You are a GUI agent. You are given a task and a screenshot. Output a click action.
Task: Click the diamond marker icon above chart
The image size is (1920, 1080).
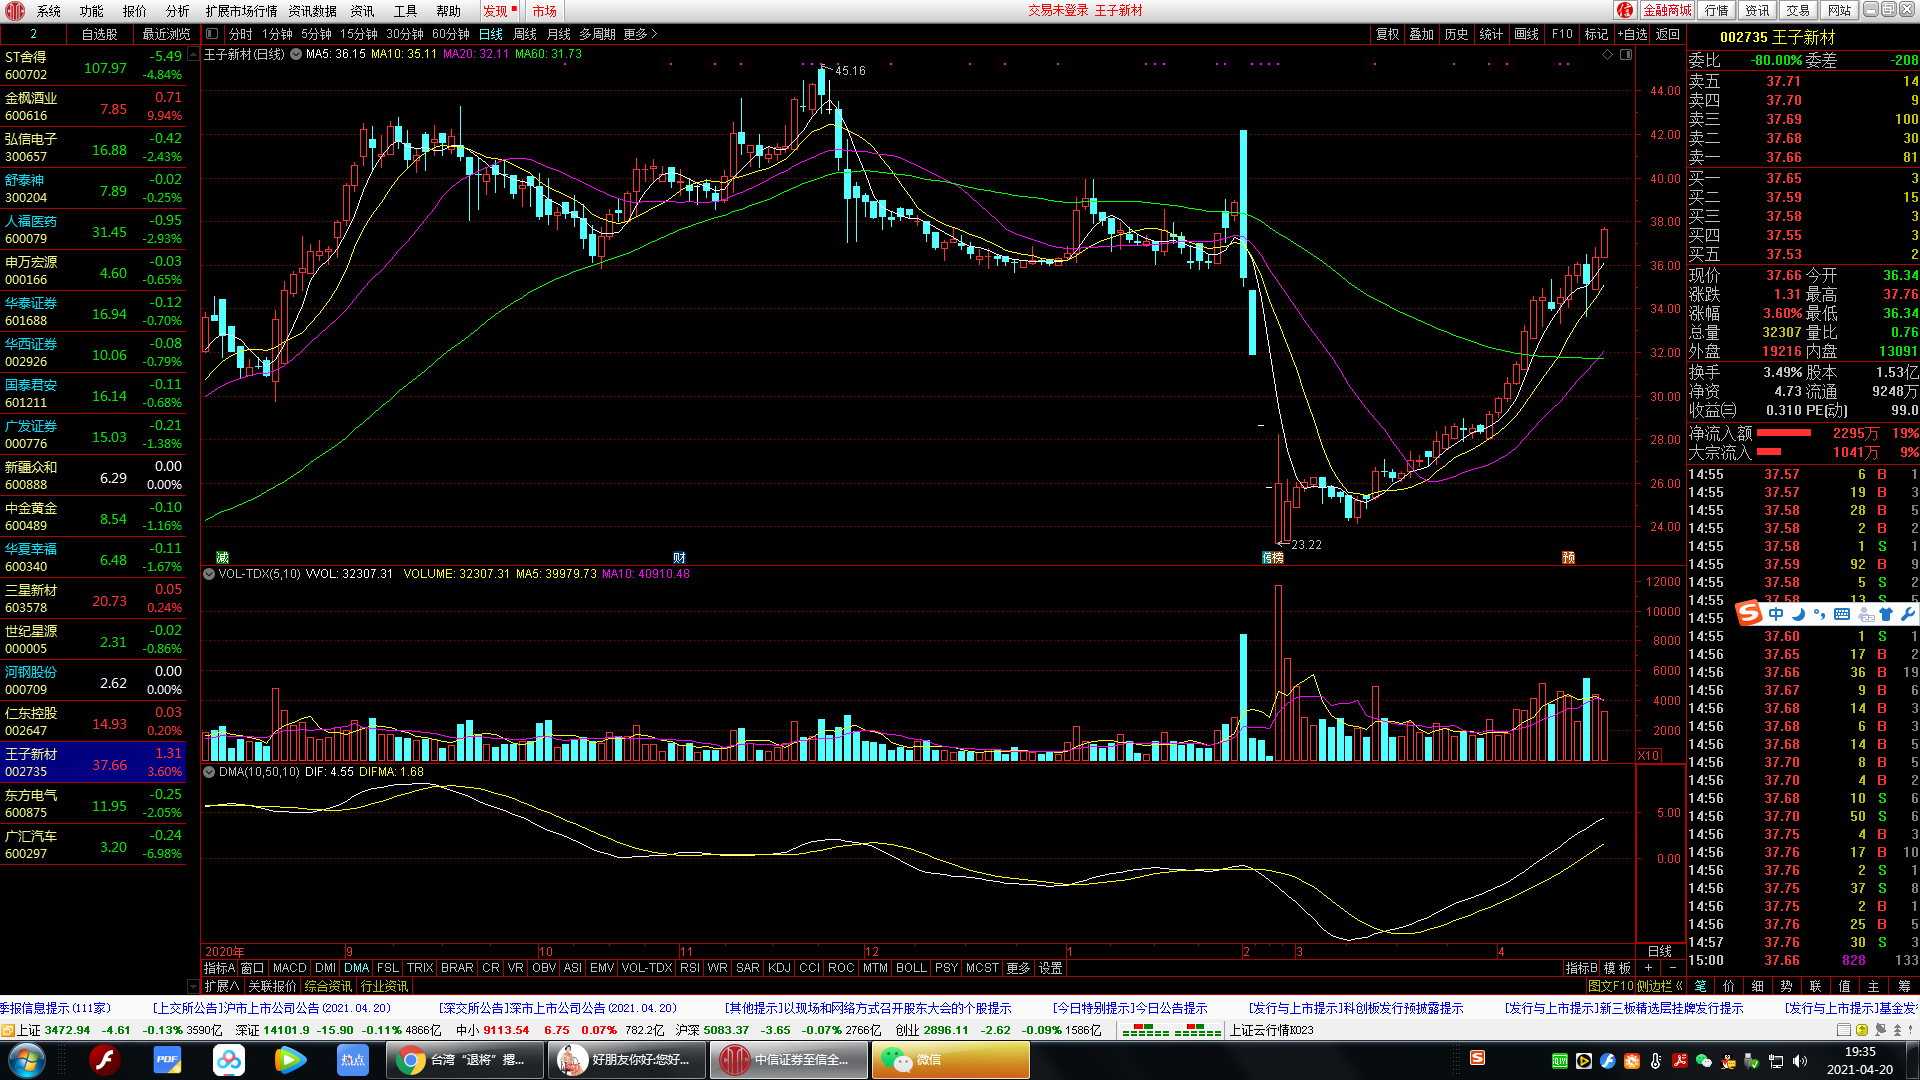(x=1608, y=55)
